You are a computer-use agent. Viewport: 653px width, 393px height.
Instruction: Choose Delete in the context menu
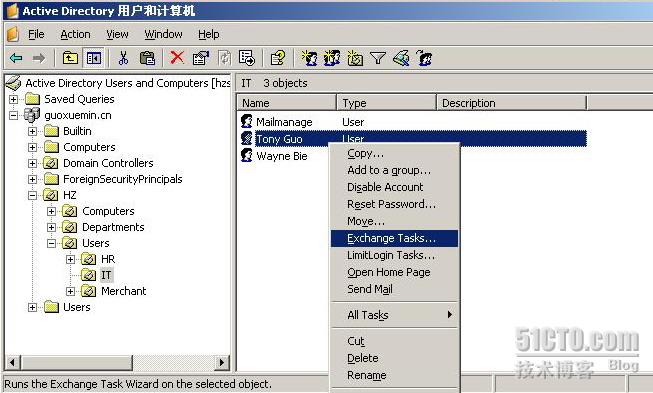(394, 358)
